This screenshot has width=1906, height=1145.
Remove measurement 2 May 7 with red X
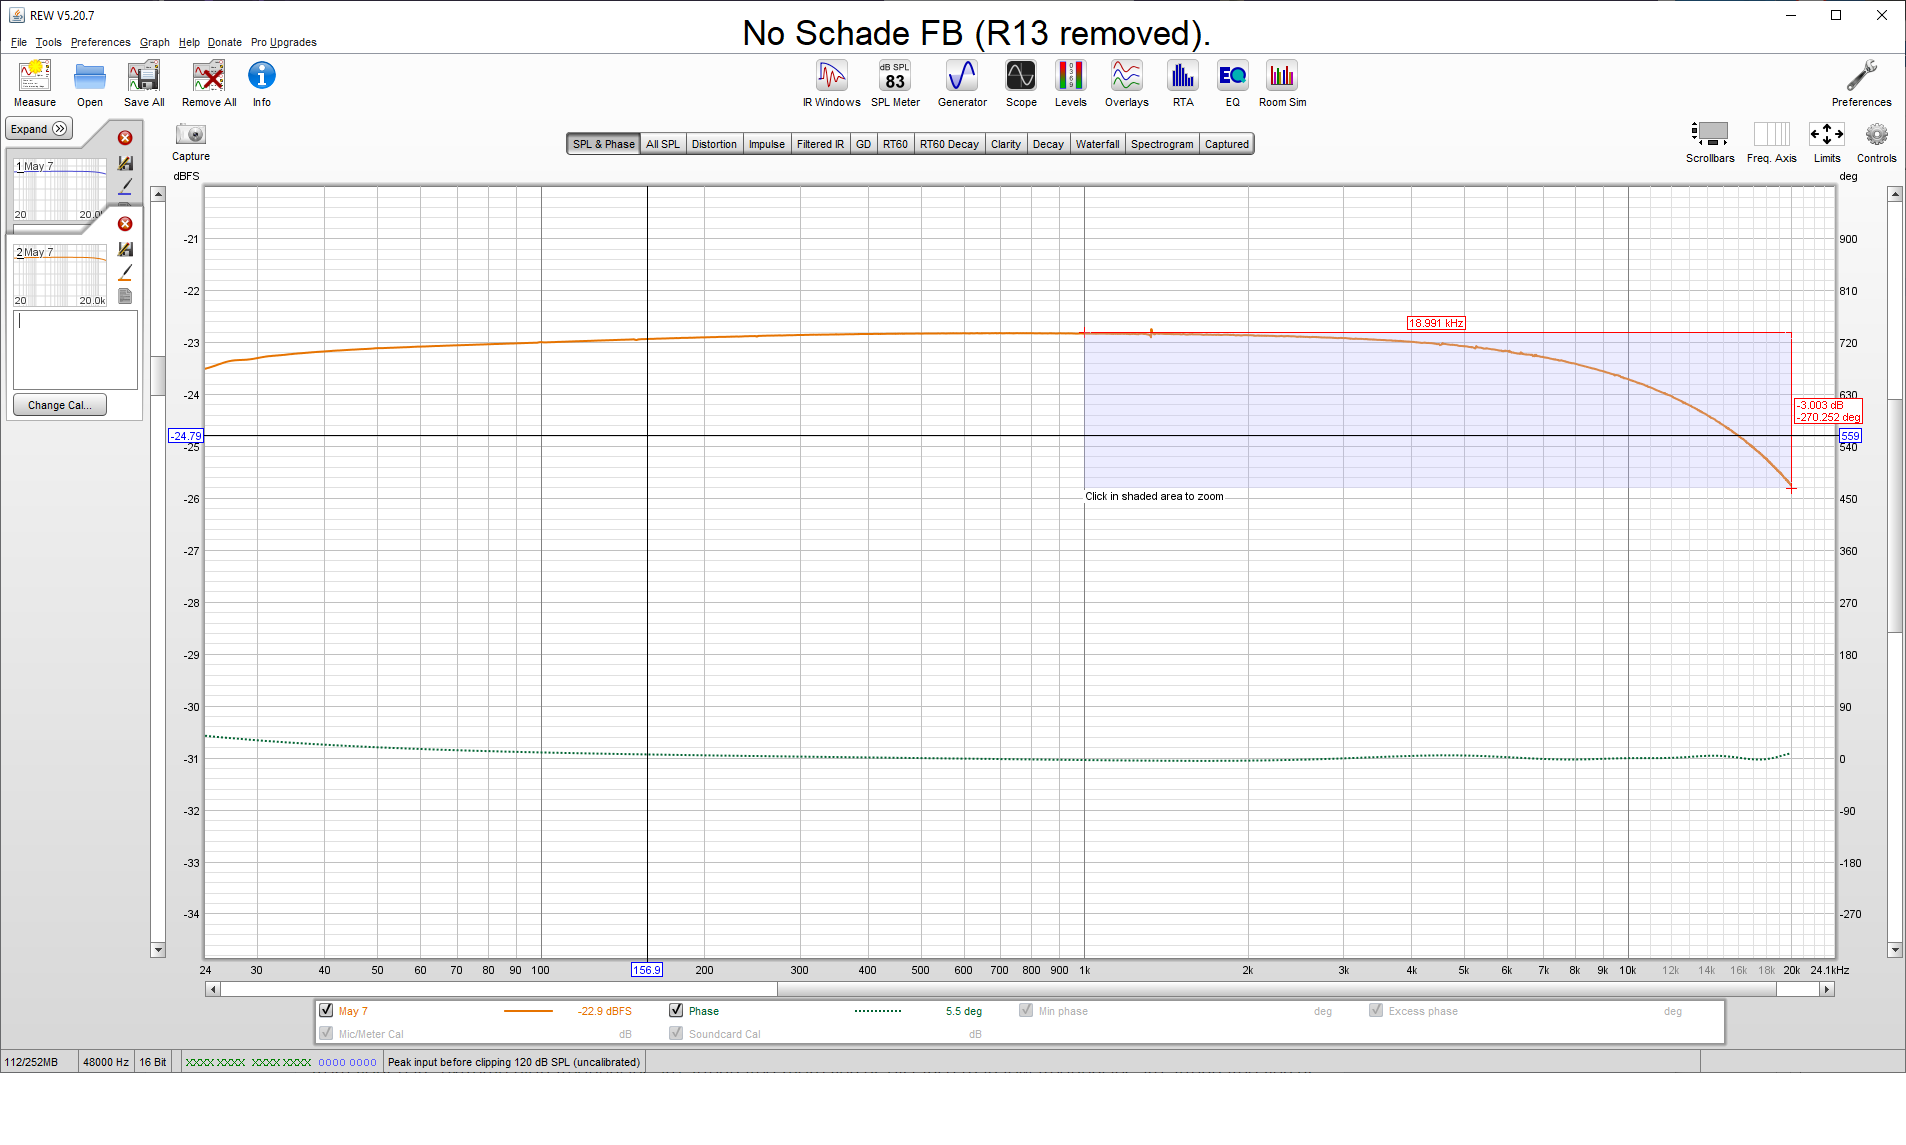point(125,224)
